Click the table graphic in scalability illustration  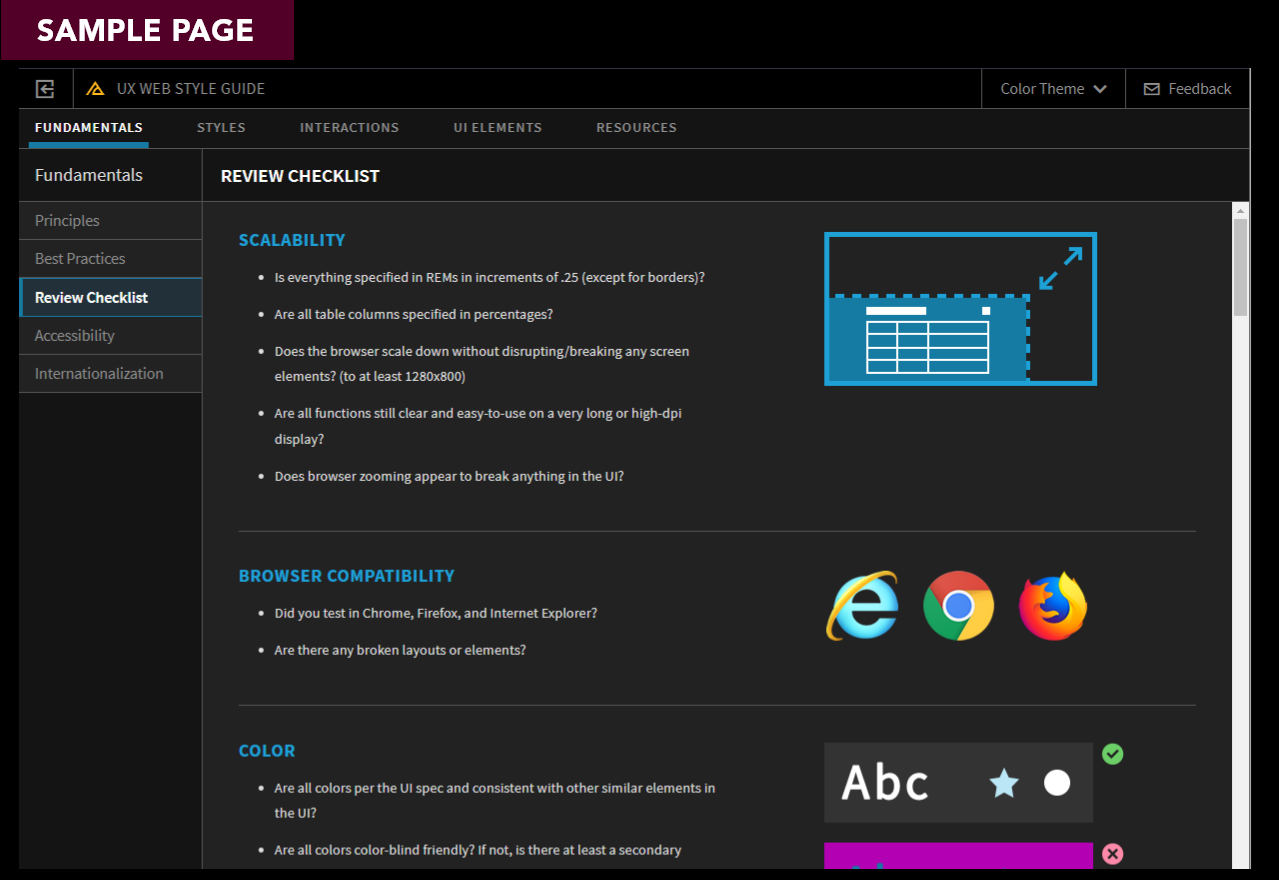point(927,340)
